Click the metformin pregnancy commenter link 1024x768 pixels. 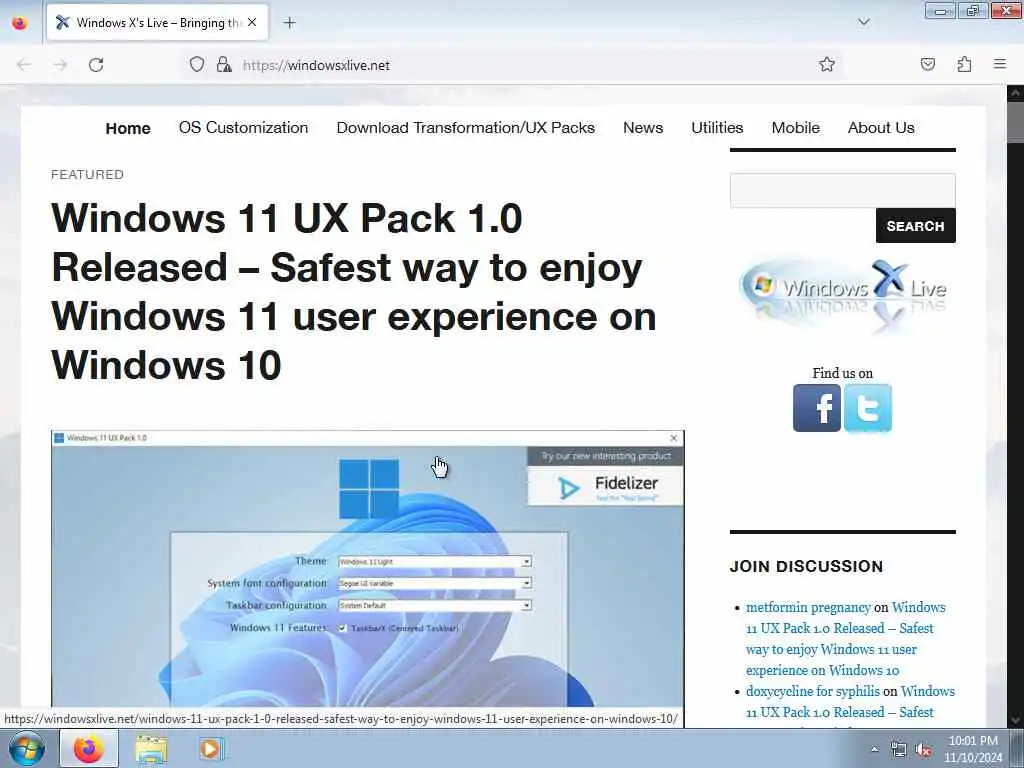coord(808,607)
